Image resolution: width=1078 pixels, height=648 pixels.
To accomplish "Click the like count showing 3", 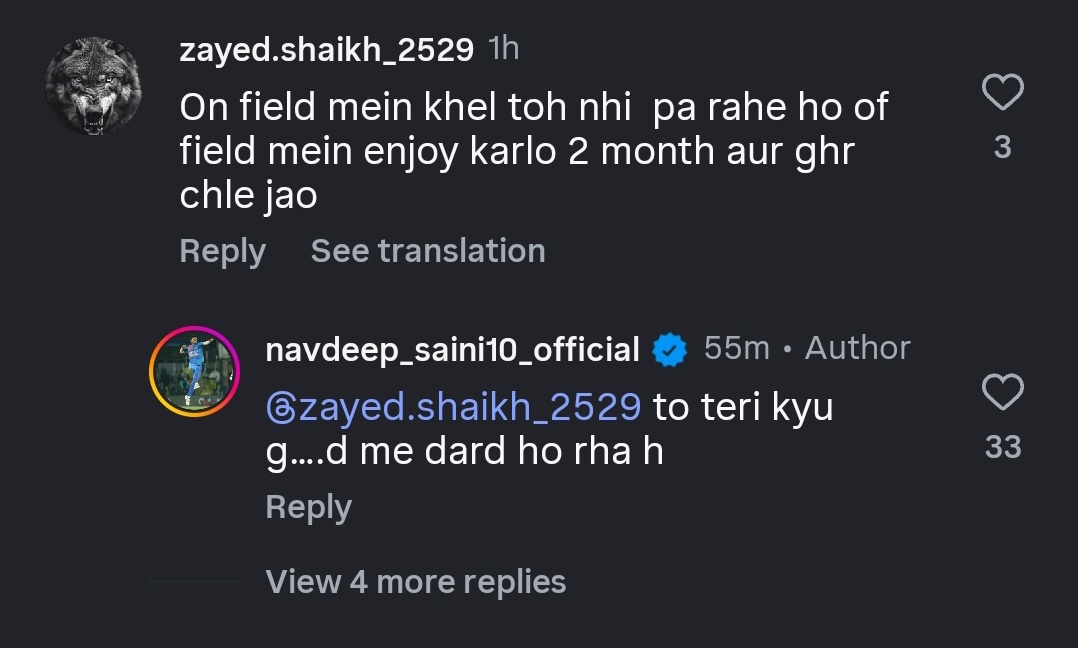I will point(1003,145).
